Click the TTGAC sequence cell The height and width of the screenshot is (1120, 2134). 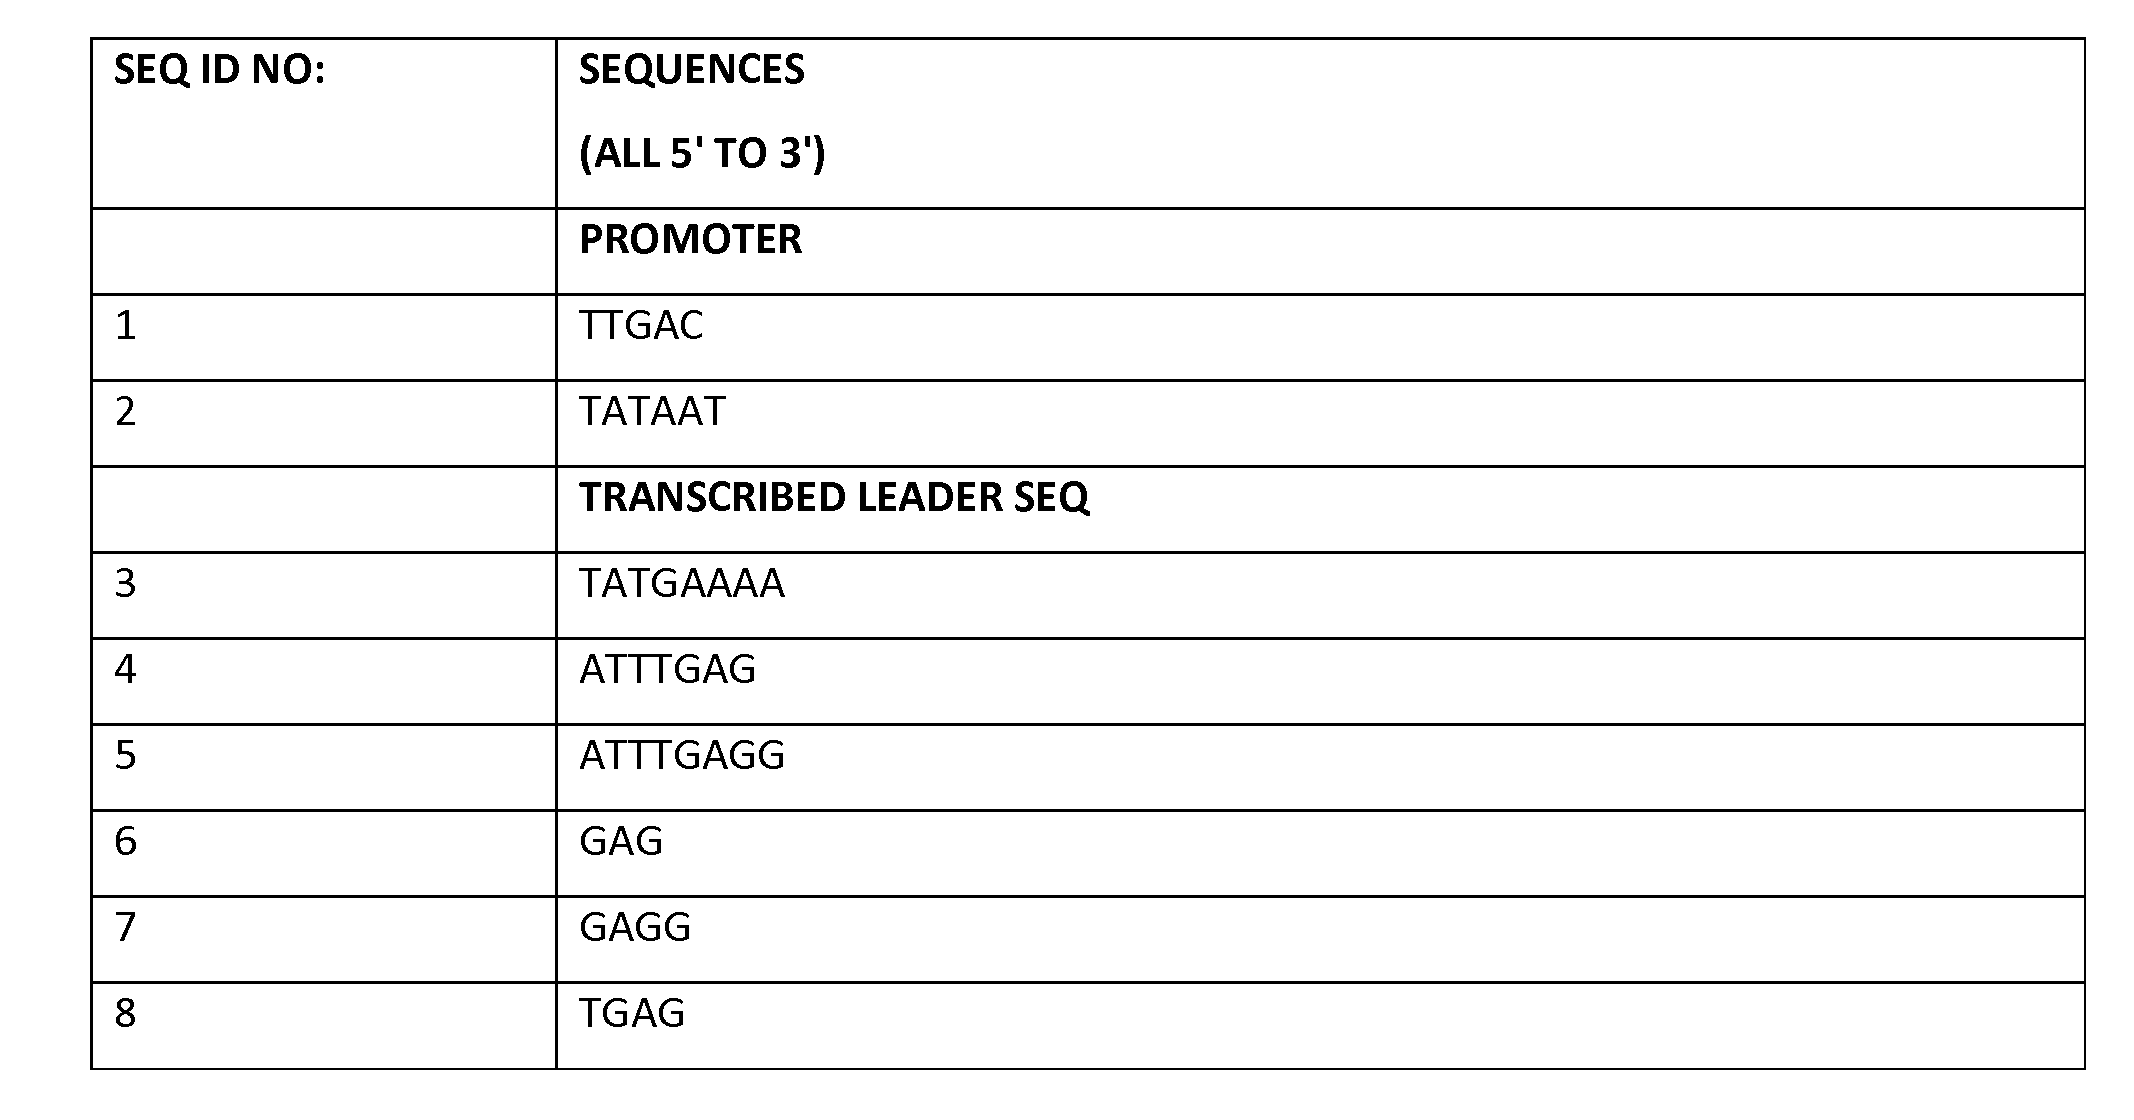pos(641,326)
